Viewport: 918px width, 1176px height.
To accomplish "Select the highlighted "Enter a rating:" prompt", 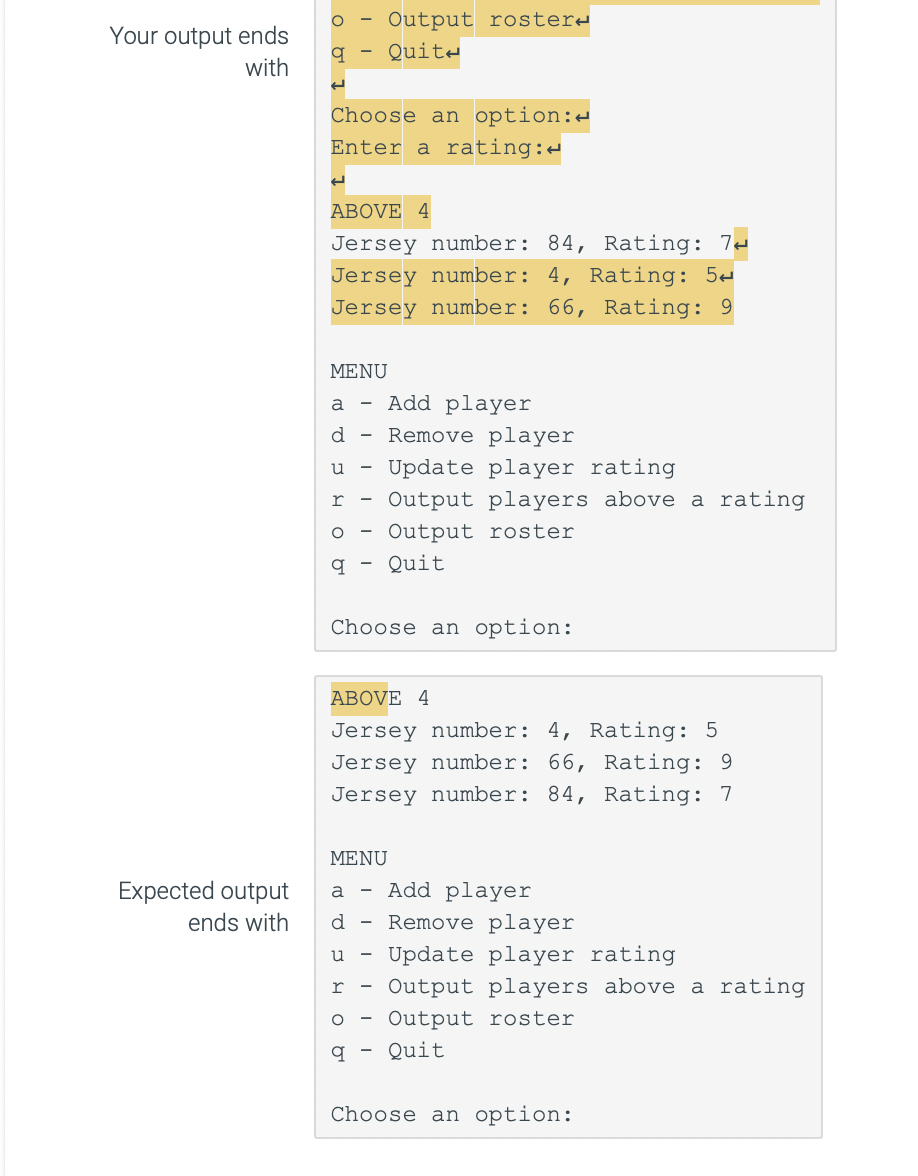I will [x=437, y=147].
